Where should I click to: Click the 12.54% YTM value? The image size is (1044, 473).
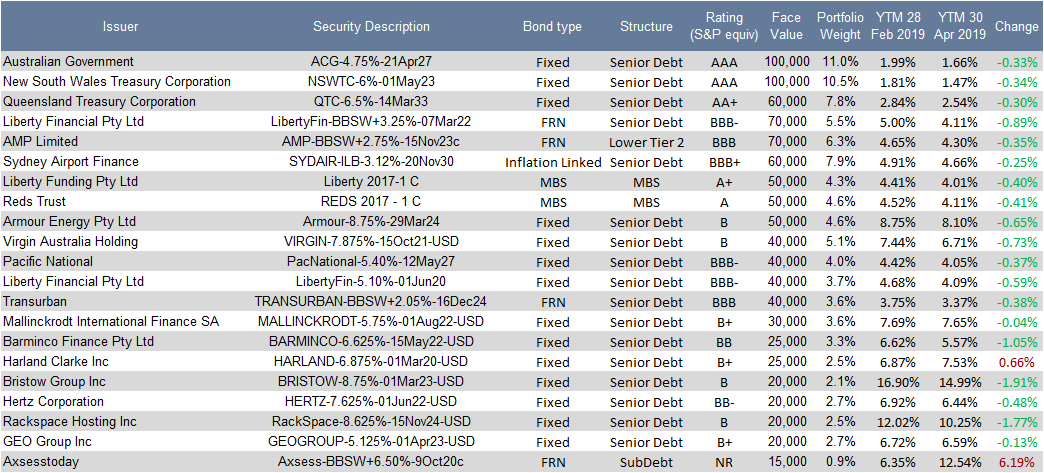tap(959, 462)
